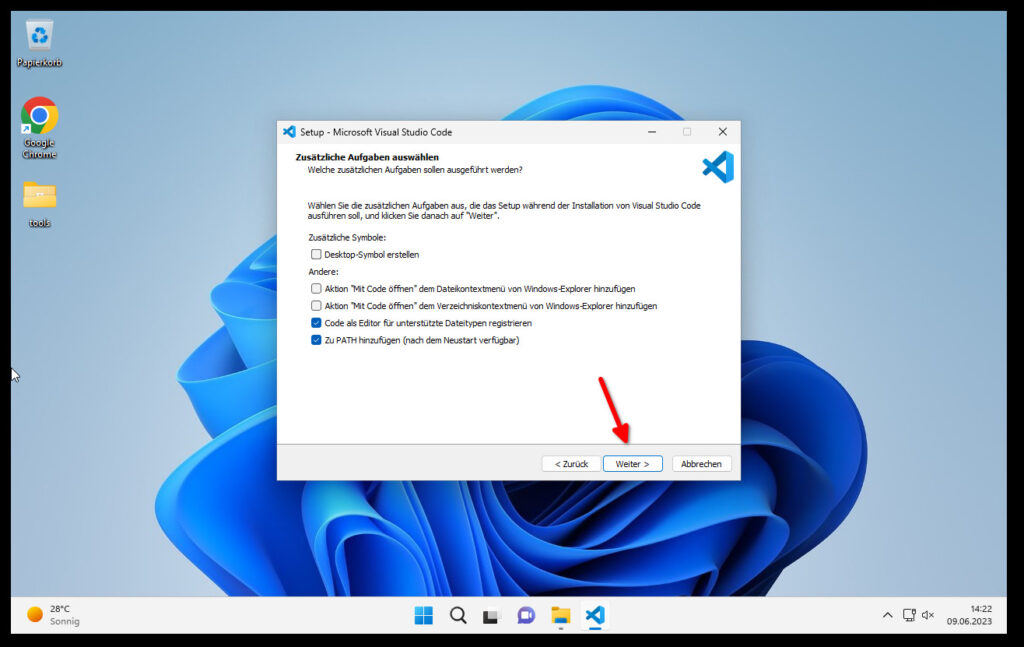Click the VS Code logo in setup title bar
Viewport: 1024px width, 647px height.
[x=289, y=132]
